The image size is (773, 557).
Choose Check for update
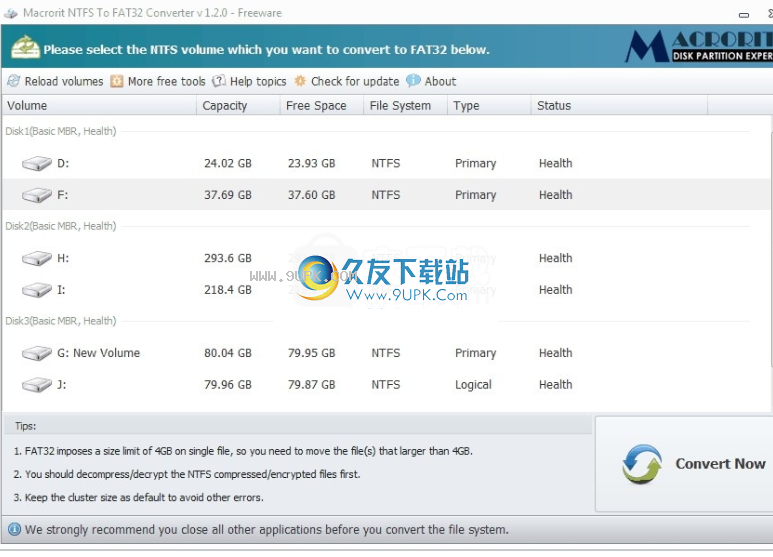(x=347, y=81)
